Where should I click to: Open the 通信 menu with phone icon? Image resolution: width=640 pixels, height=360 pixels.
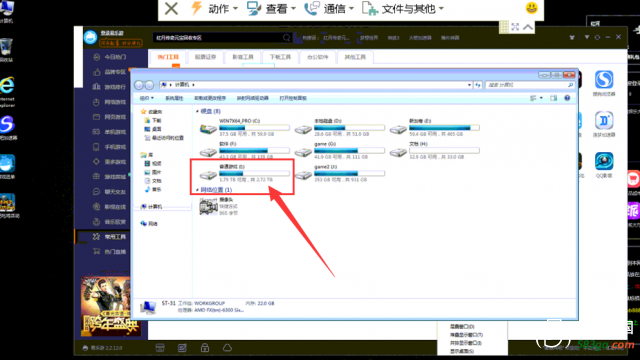tap(329, 9)
